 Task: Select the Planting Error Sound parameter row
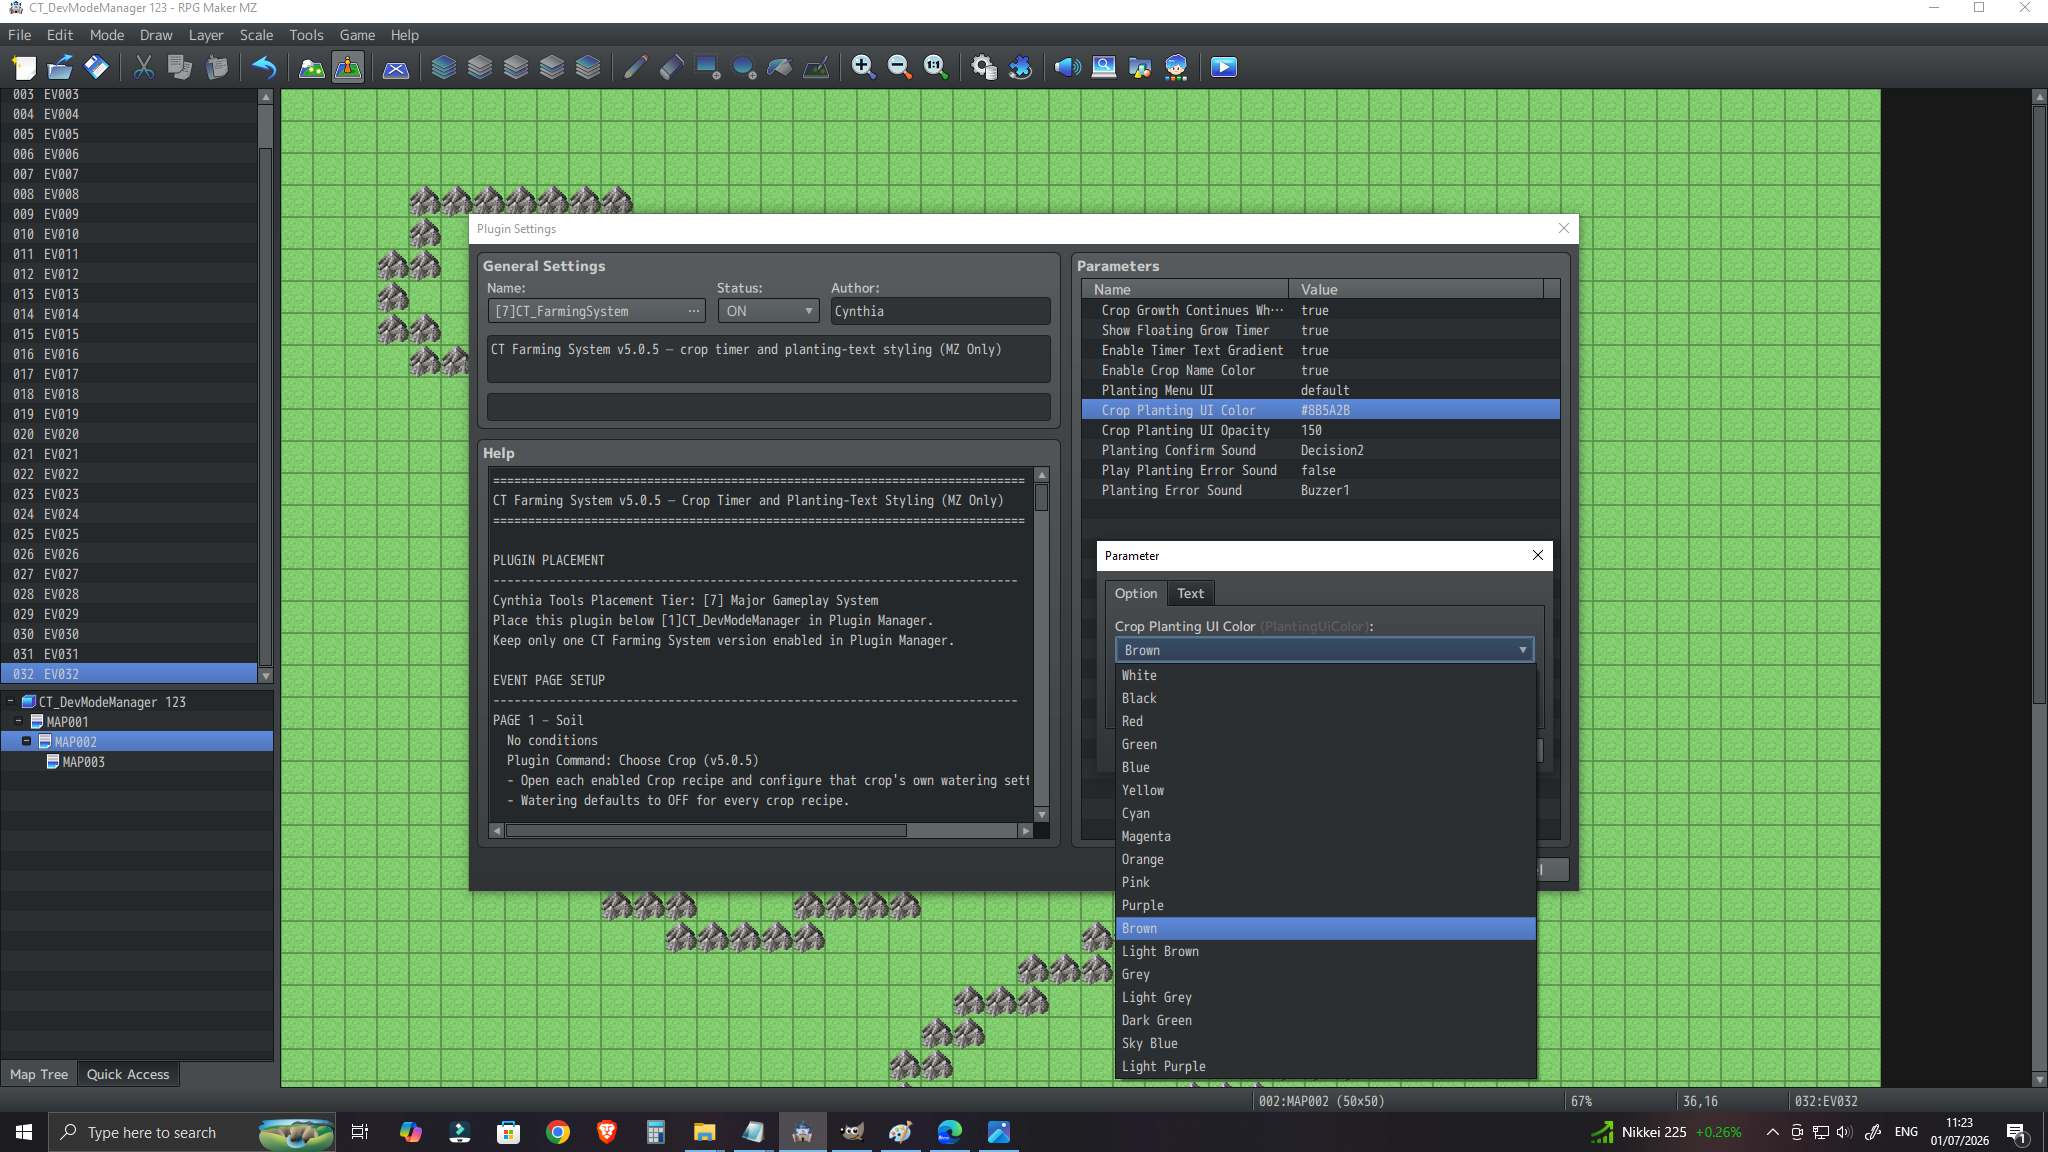1320,490
